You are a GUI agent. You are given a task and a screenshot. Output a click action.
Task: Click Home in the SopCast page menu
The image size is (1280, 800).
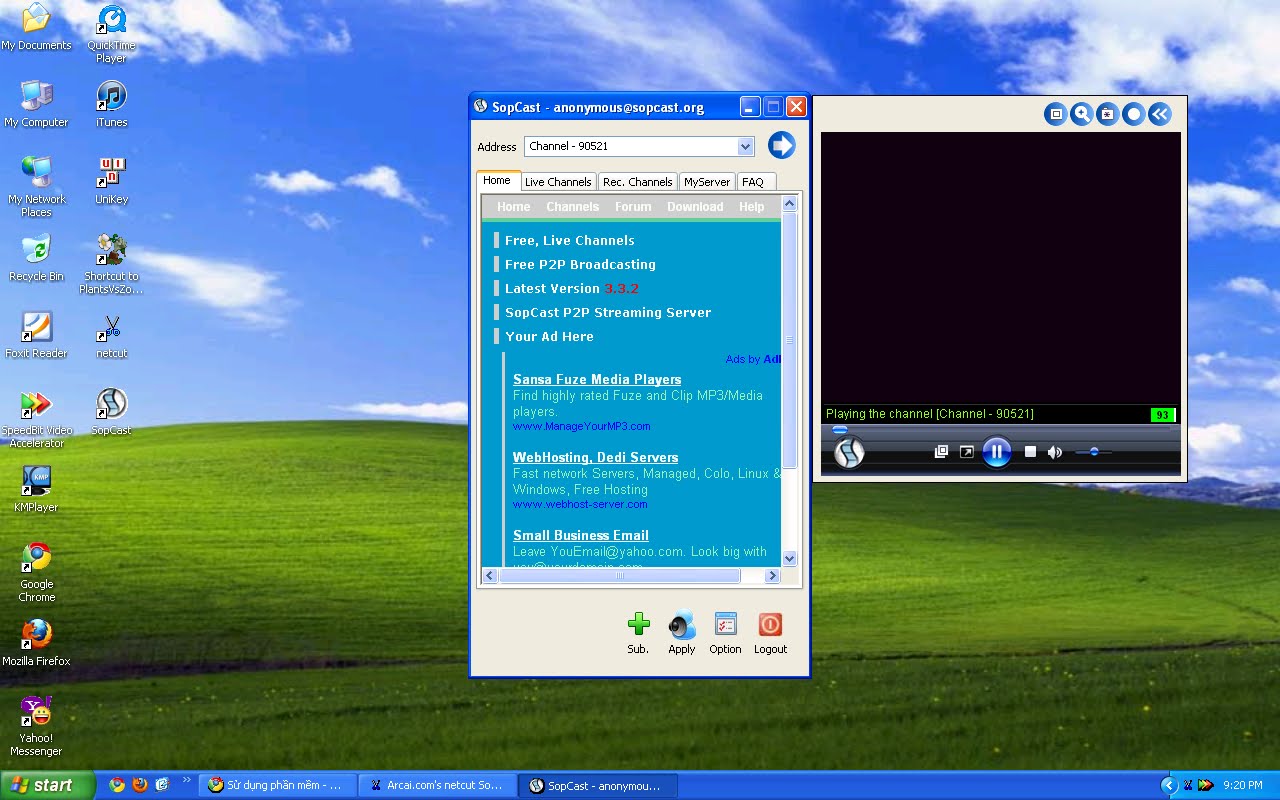click(514, 207)
